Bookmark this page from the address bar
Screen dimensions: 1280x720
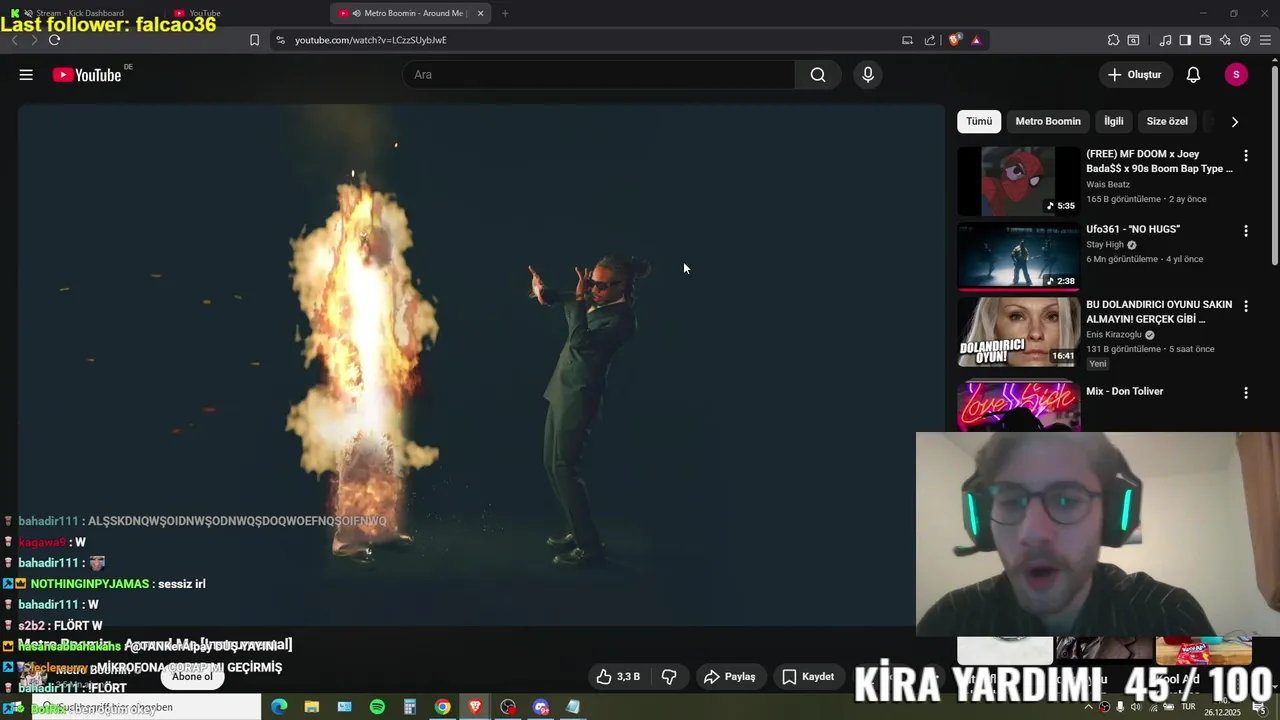click(x=254, y=40)
